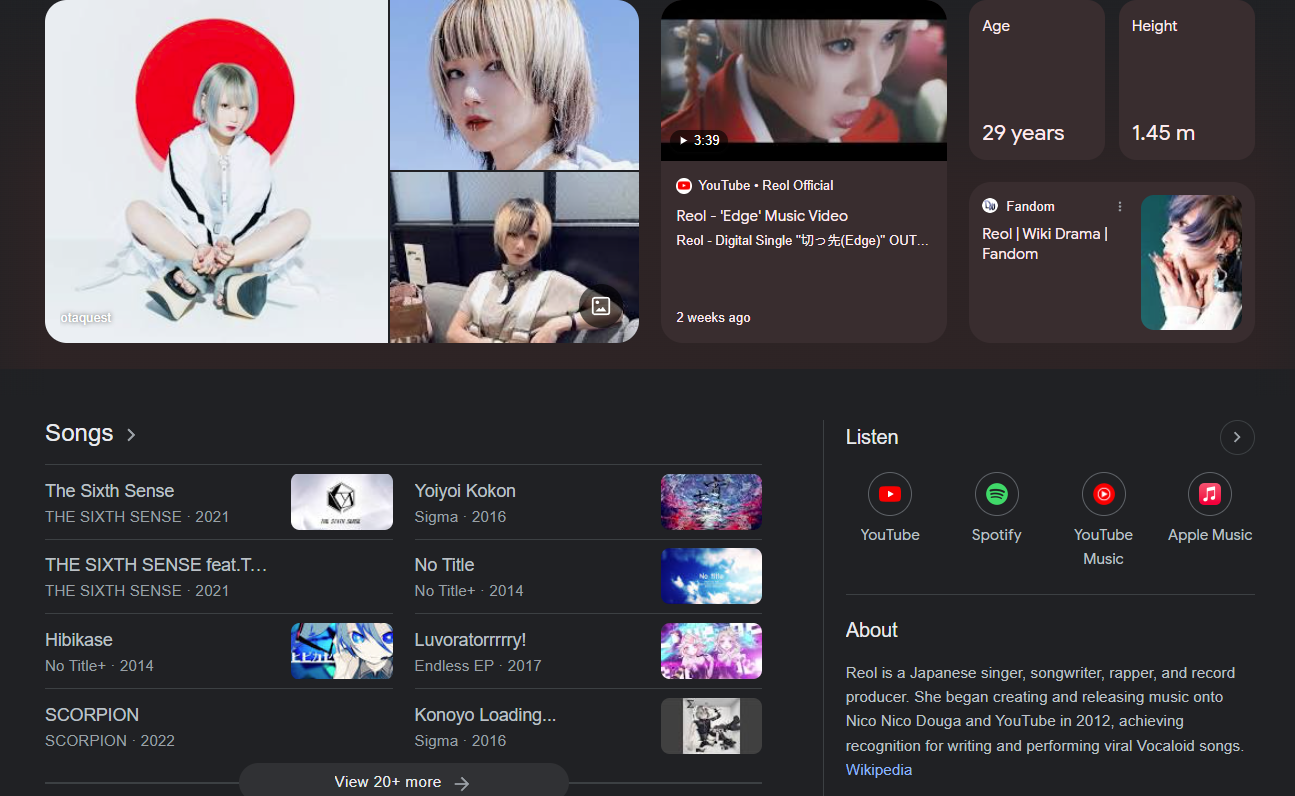1295x796 pixels.
Task: Click the Apple Music label
Action: 1210,535
